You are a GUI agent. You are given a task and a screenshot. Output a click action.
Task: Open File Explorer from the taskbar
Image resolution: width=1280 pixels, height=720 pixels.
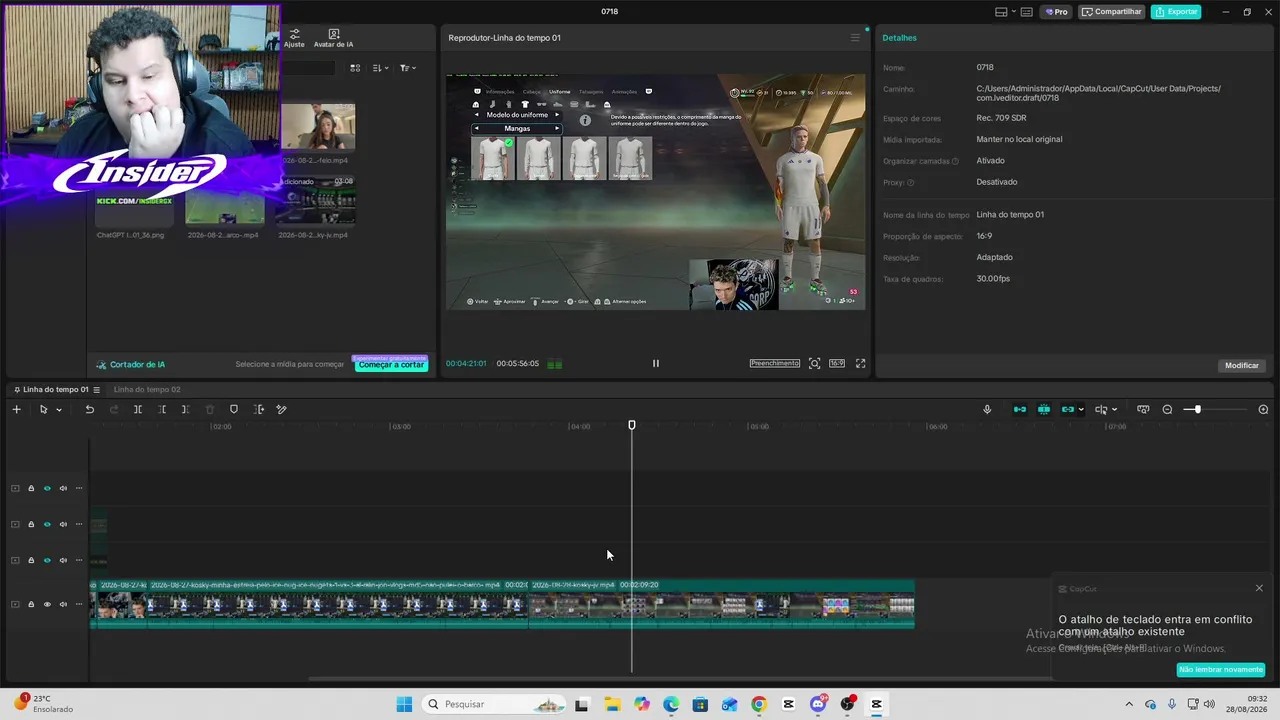[612, 704]
